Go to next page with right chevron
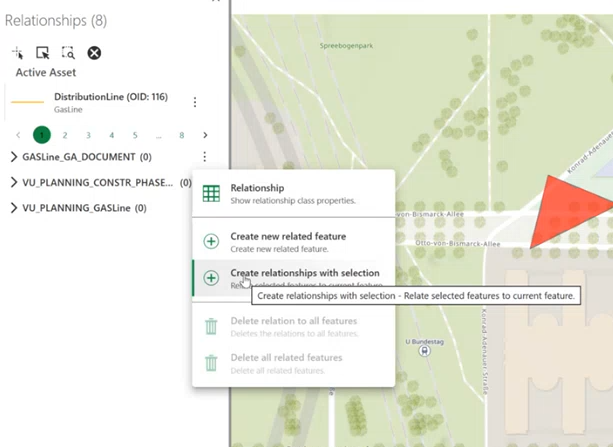 [205, 135]
